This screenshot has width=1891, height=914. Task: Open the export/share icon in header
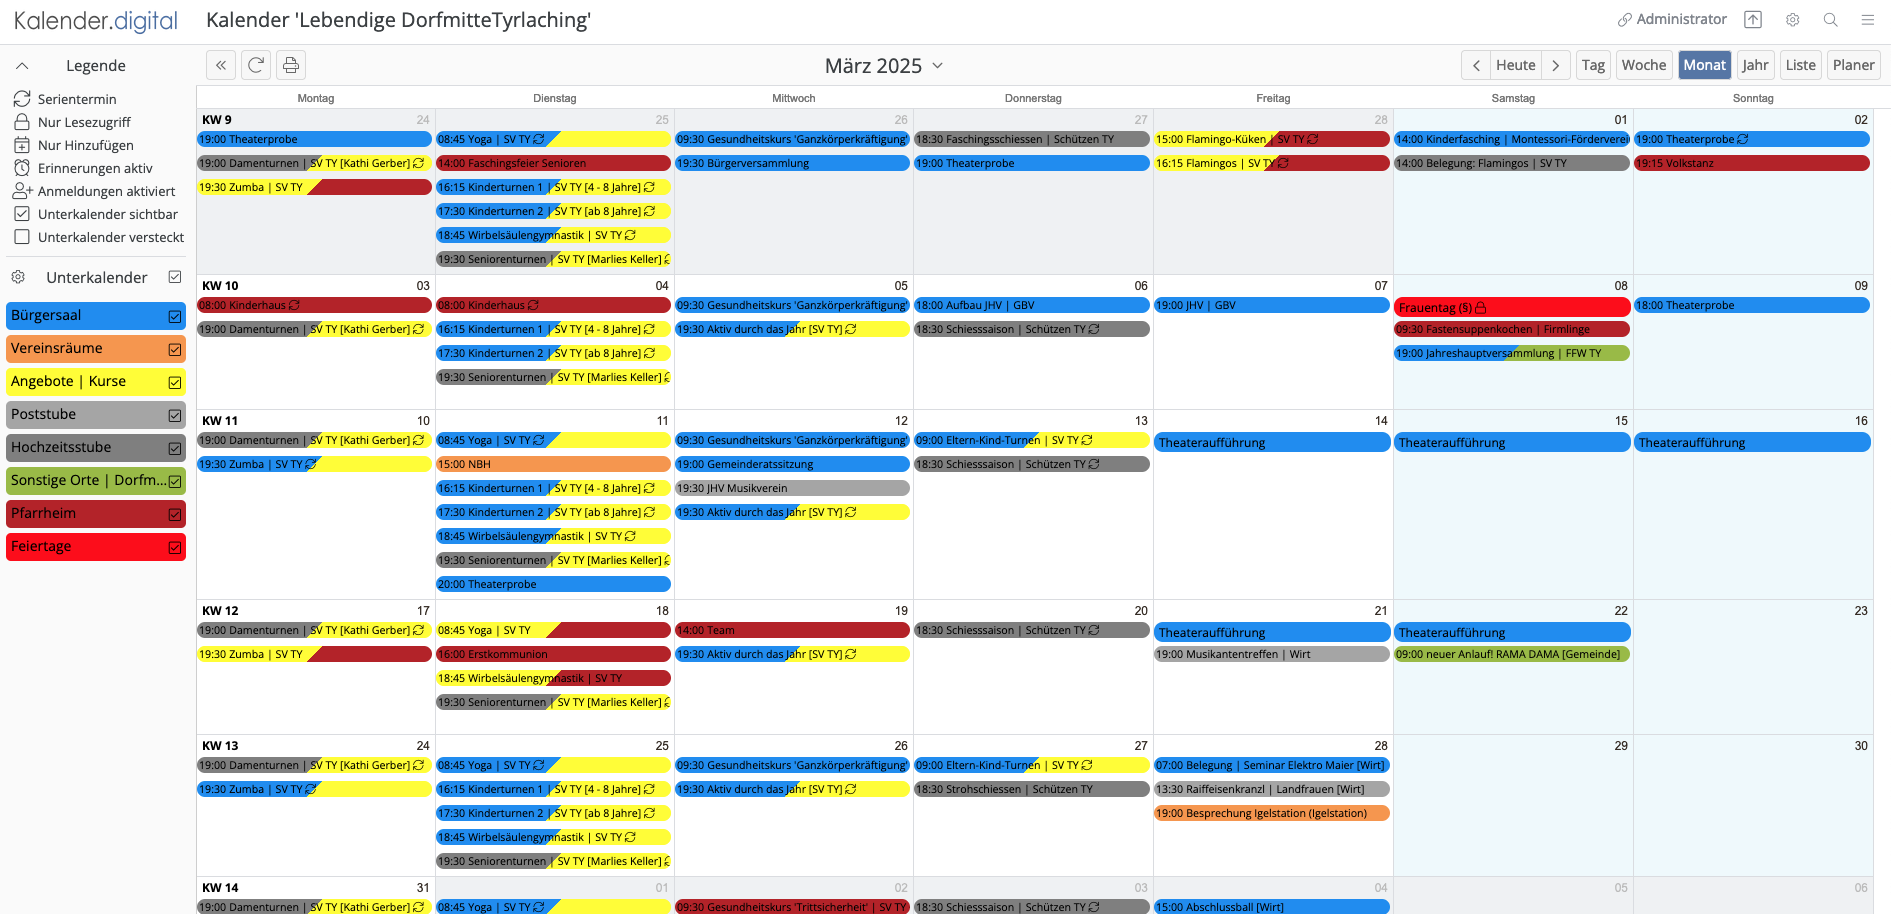point(1753,20)
